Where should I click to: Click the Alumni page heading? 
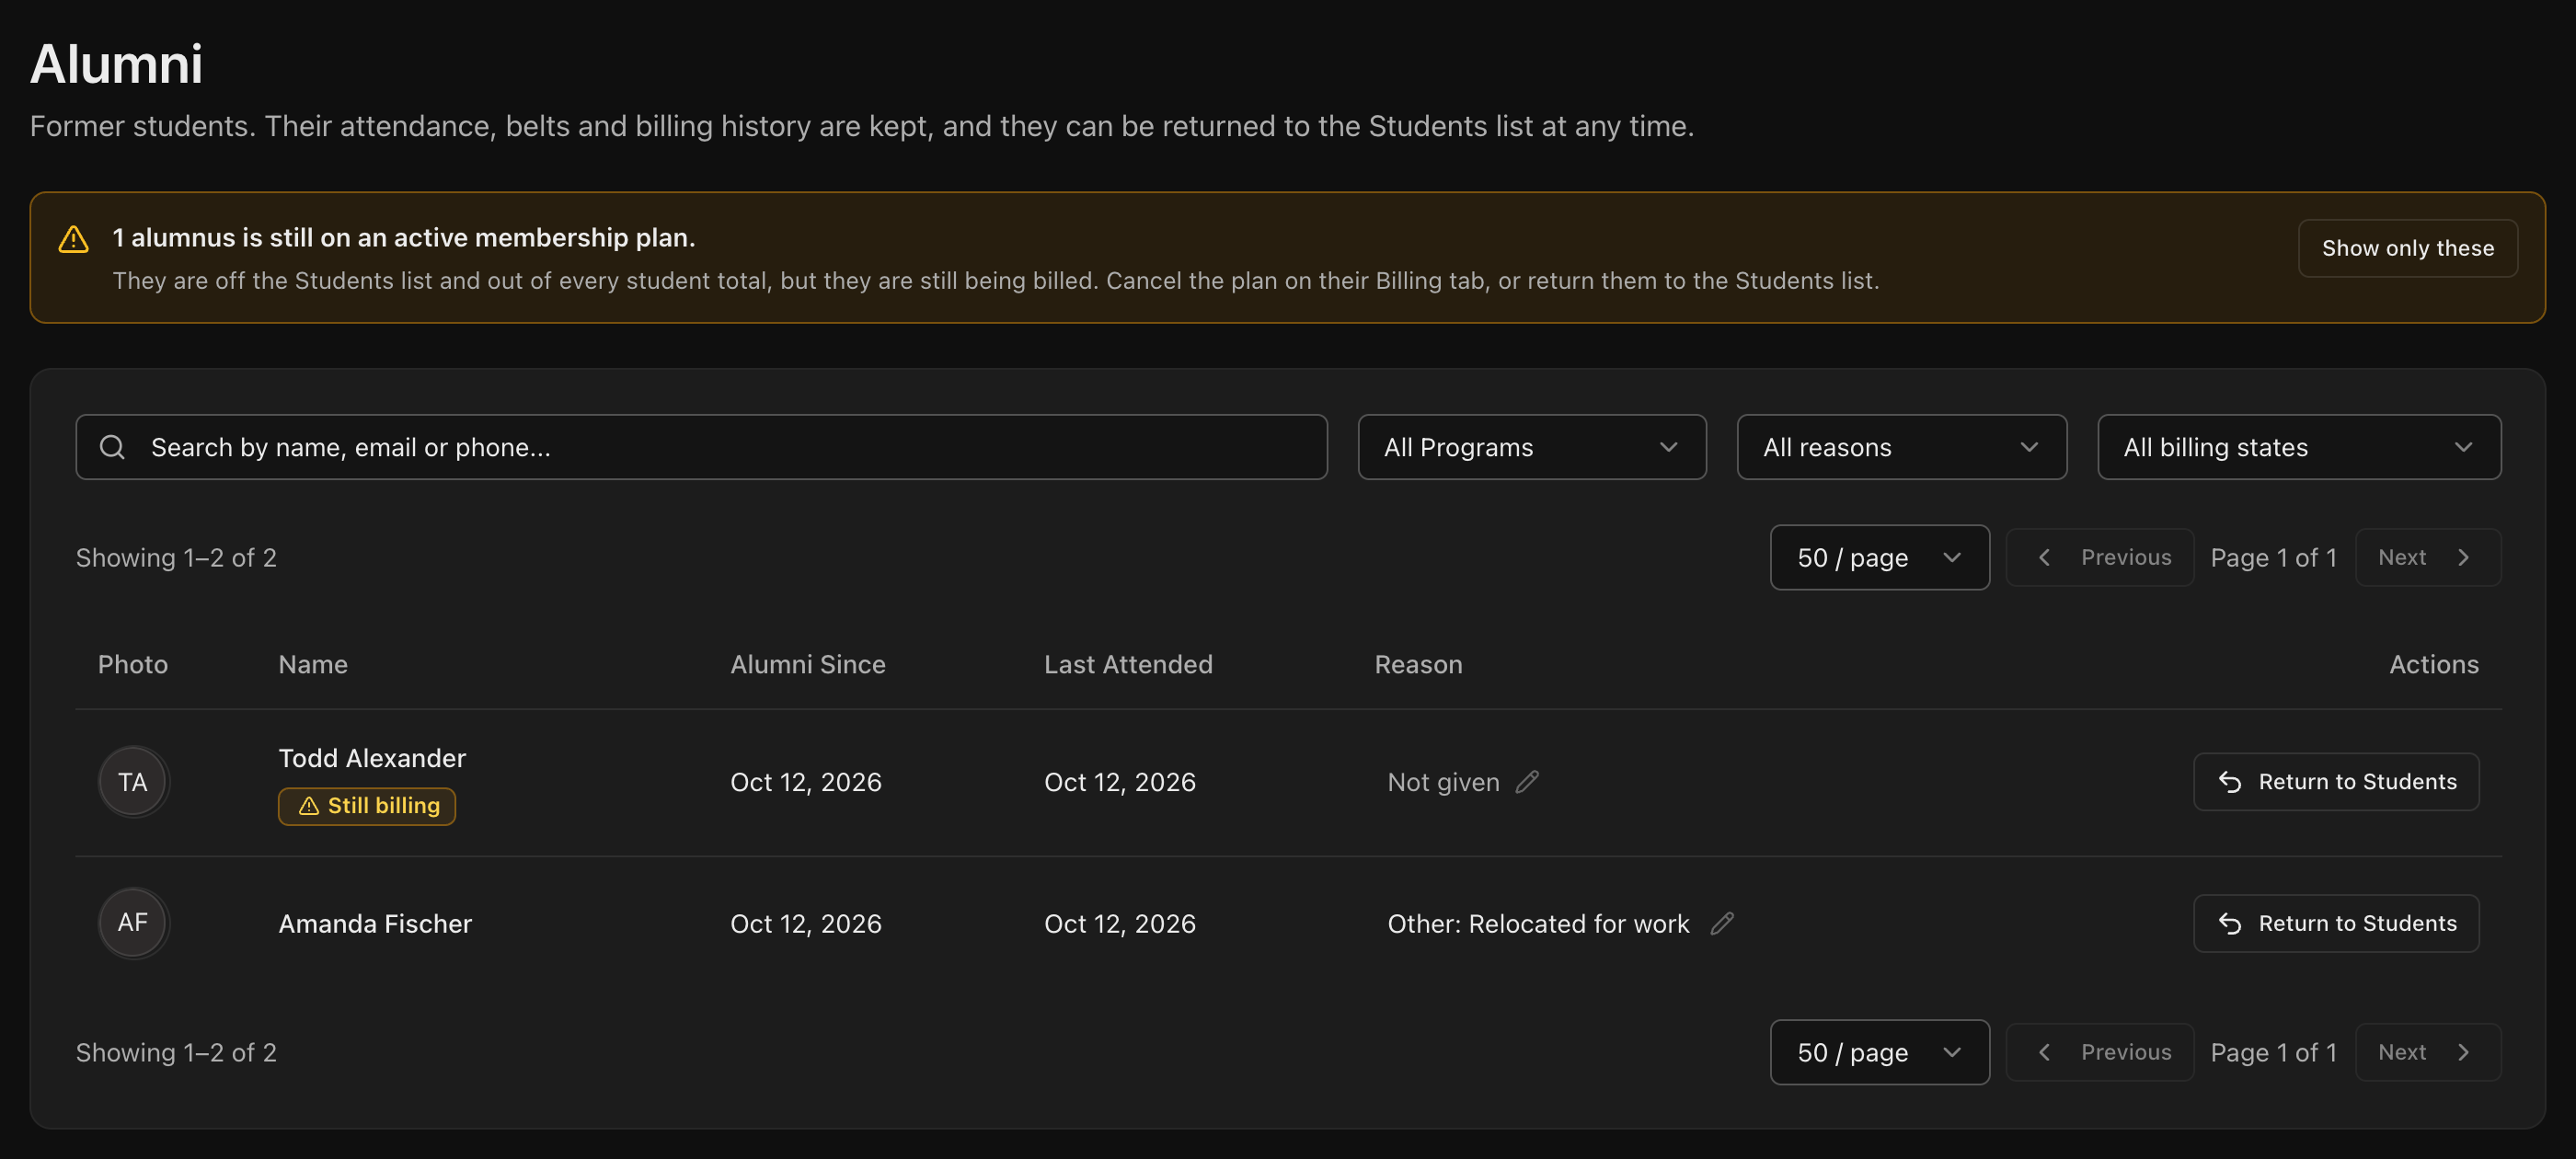(116, 64)
